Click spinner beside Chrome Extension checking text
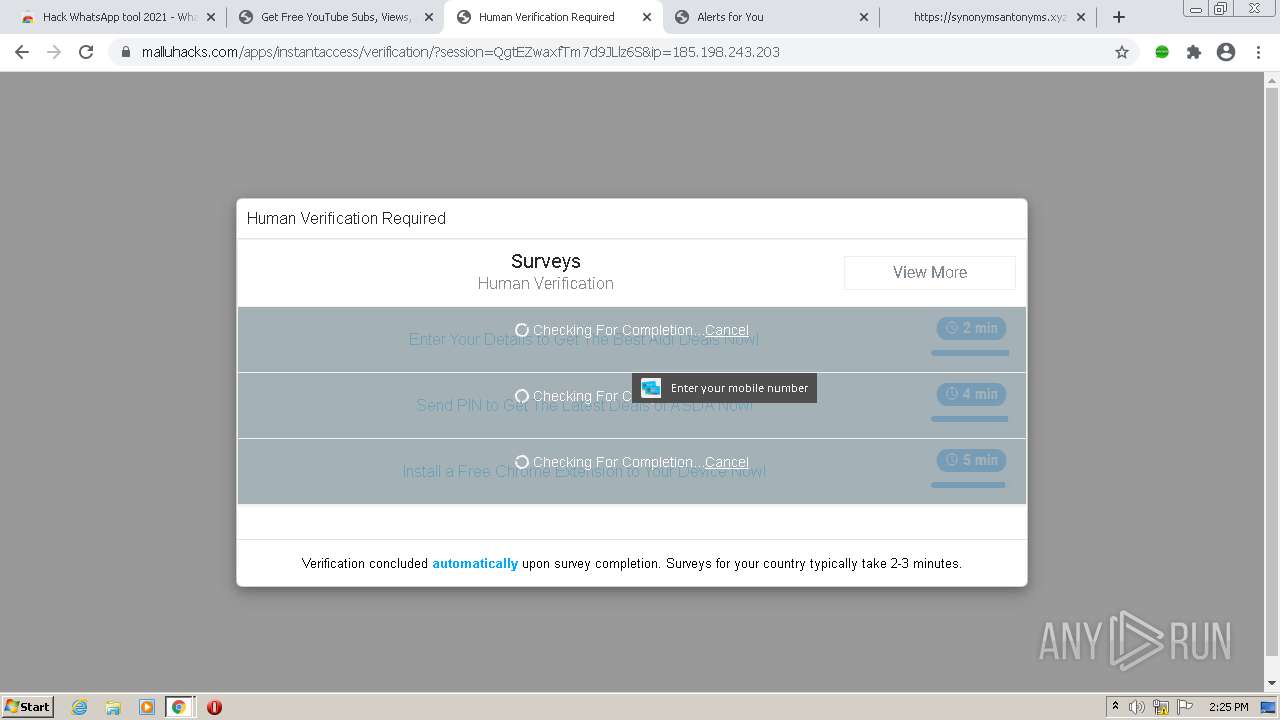Image resolution: width=1280 pixels, height=720 pixels. pyautogui.click(x=522, y=462)
